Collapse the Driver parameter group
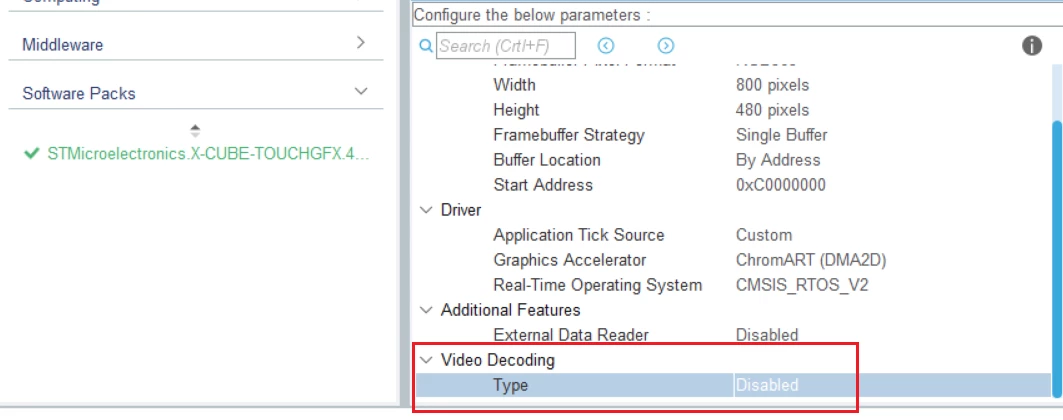The width and height of the screenshot is (1063, 420). (x=426, y=210)
